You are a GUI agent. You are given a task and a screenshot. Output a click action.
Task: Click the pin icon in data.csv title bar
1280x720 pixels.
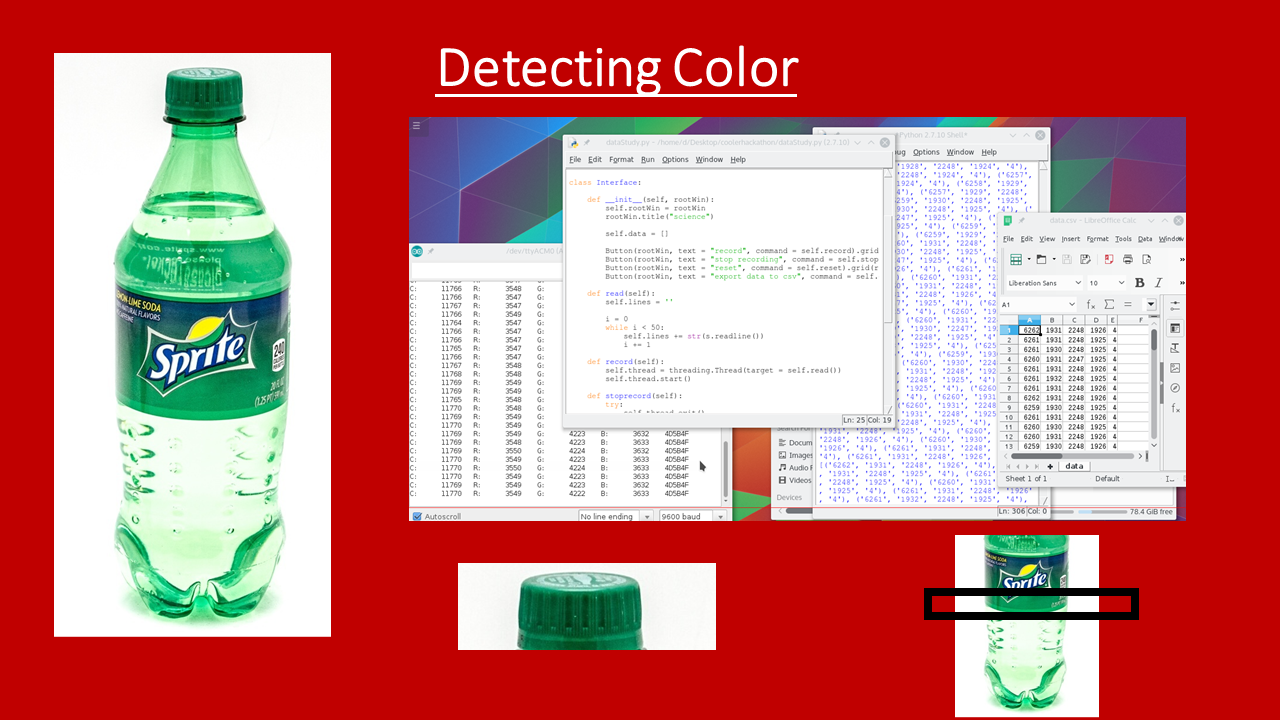[x=1021, y=221]
